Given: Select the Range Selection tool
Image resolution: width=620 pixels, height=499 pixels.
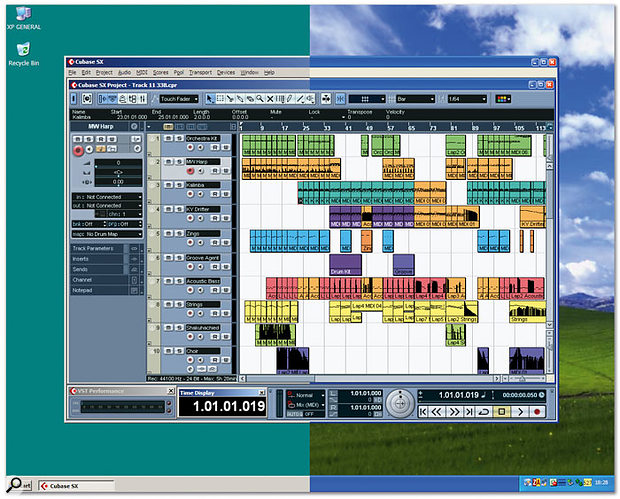Looking at the screenshot, I should [x=220, y=99].
